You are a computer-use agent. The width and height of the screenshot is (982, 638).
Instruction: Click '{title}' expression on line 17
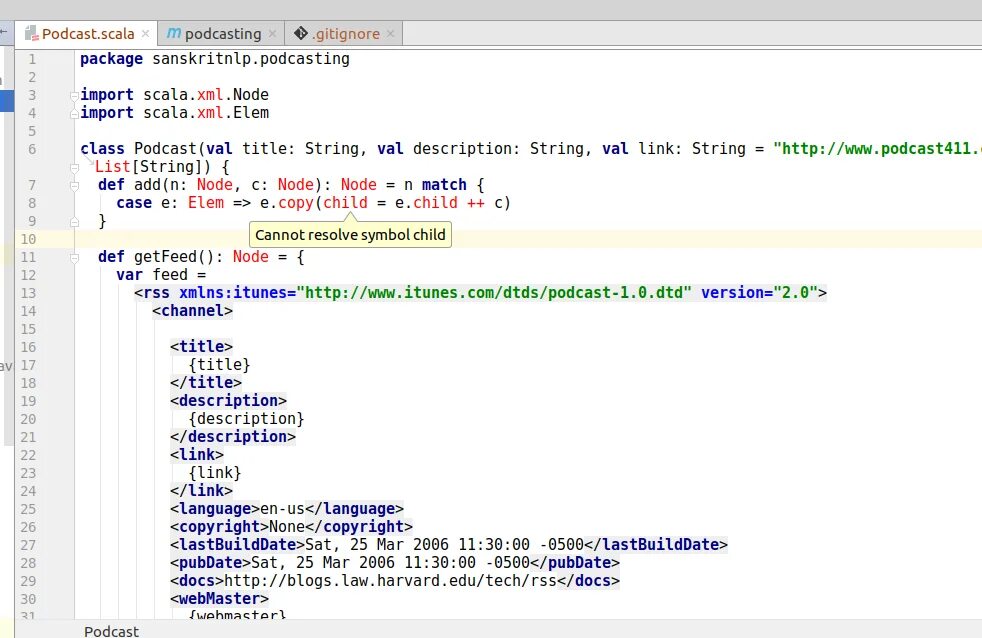pos(219,364)
